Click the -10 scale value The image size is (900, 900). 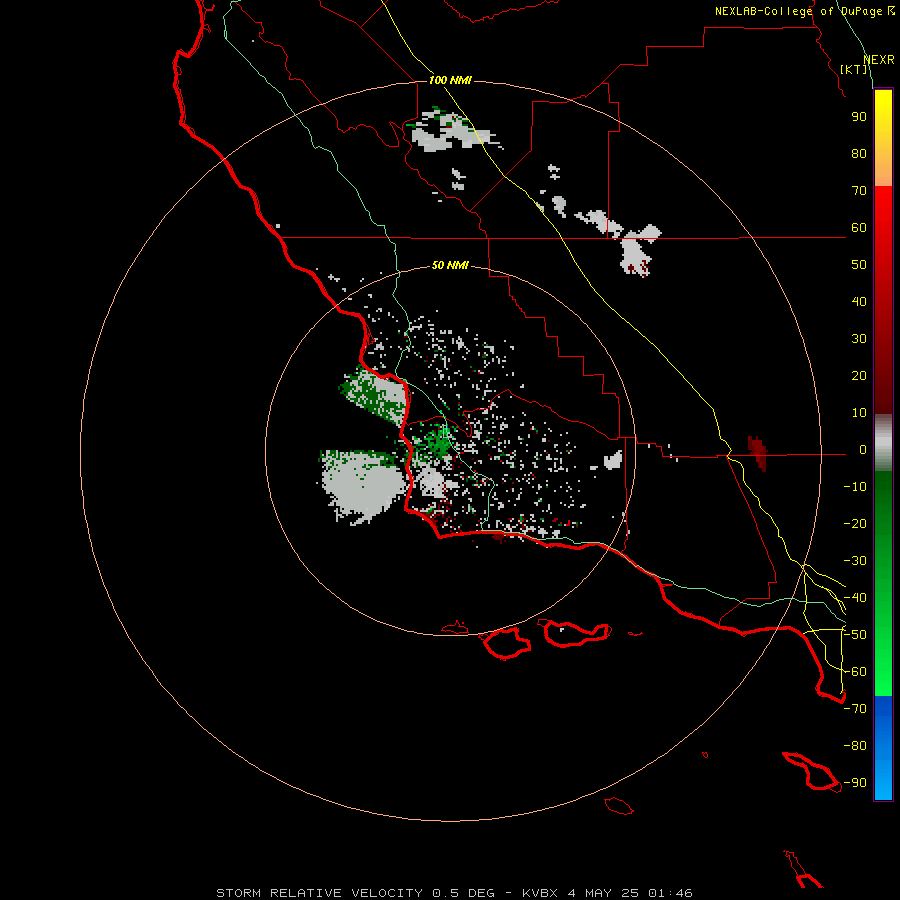pos(855,487)
